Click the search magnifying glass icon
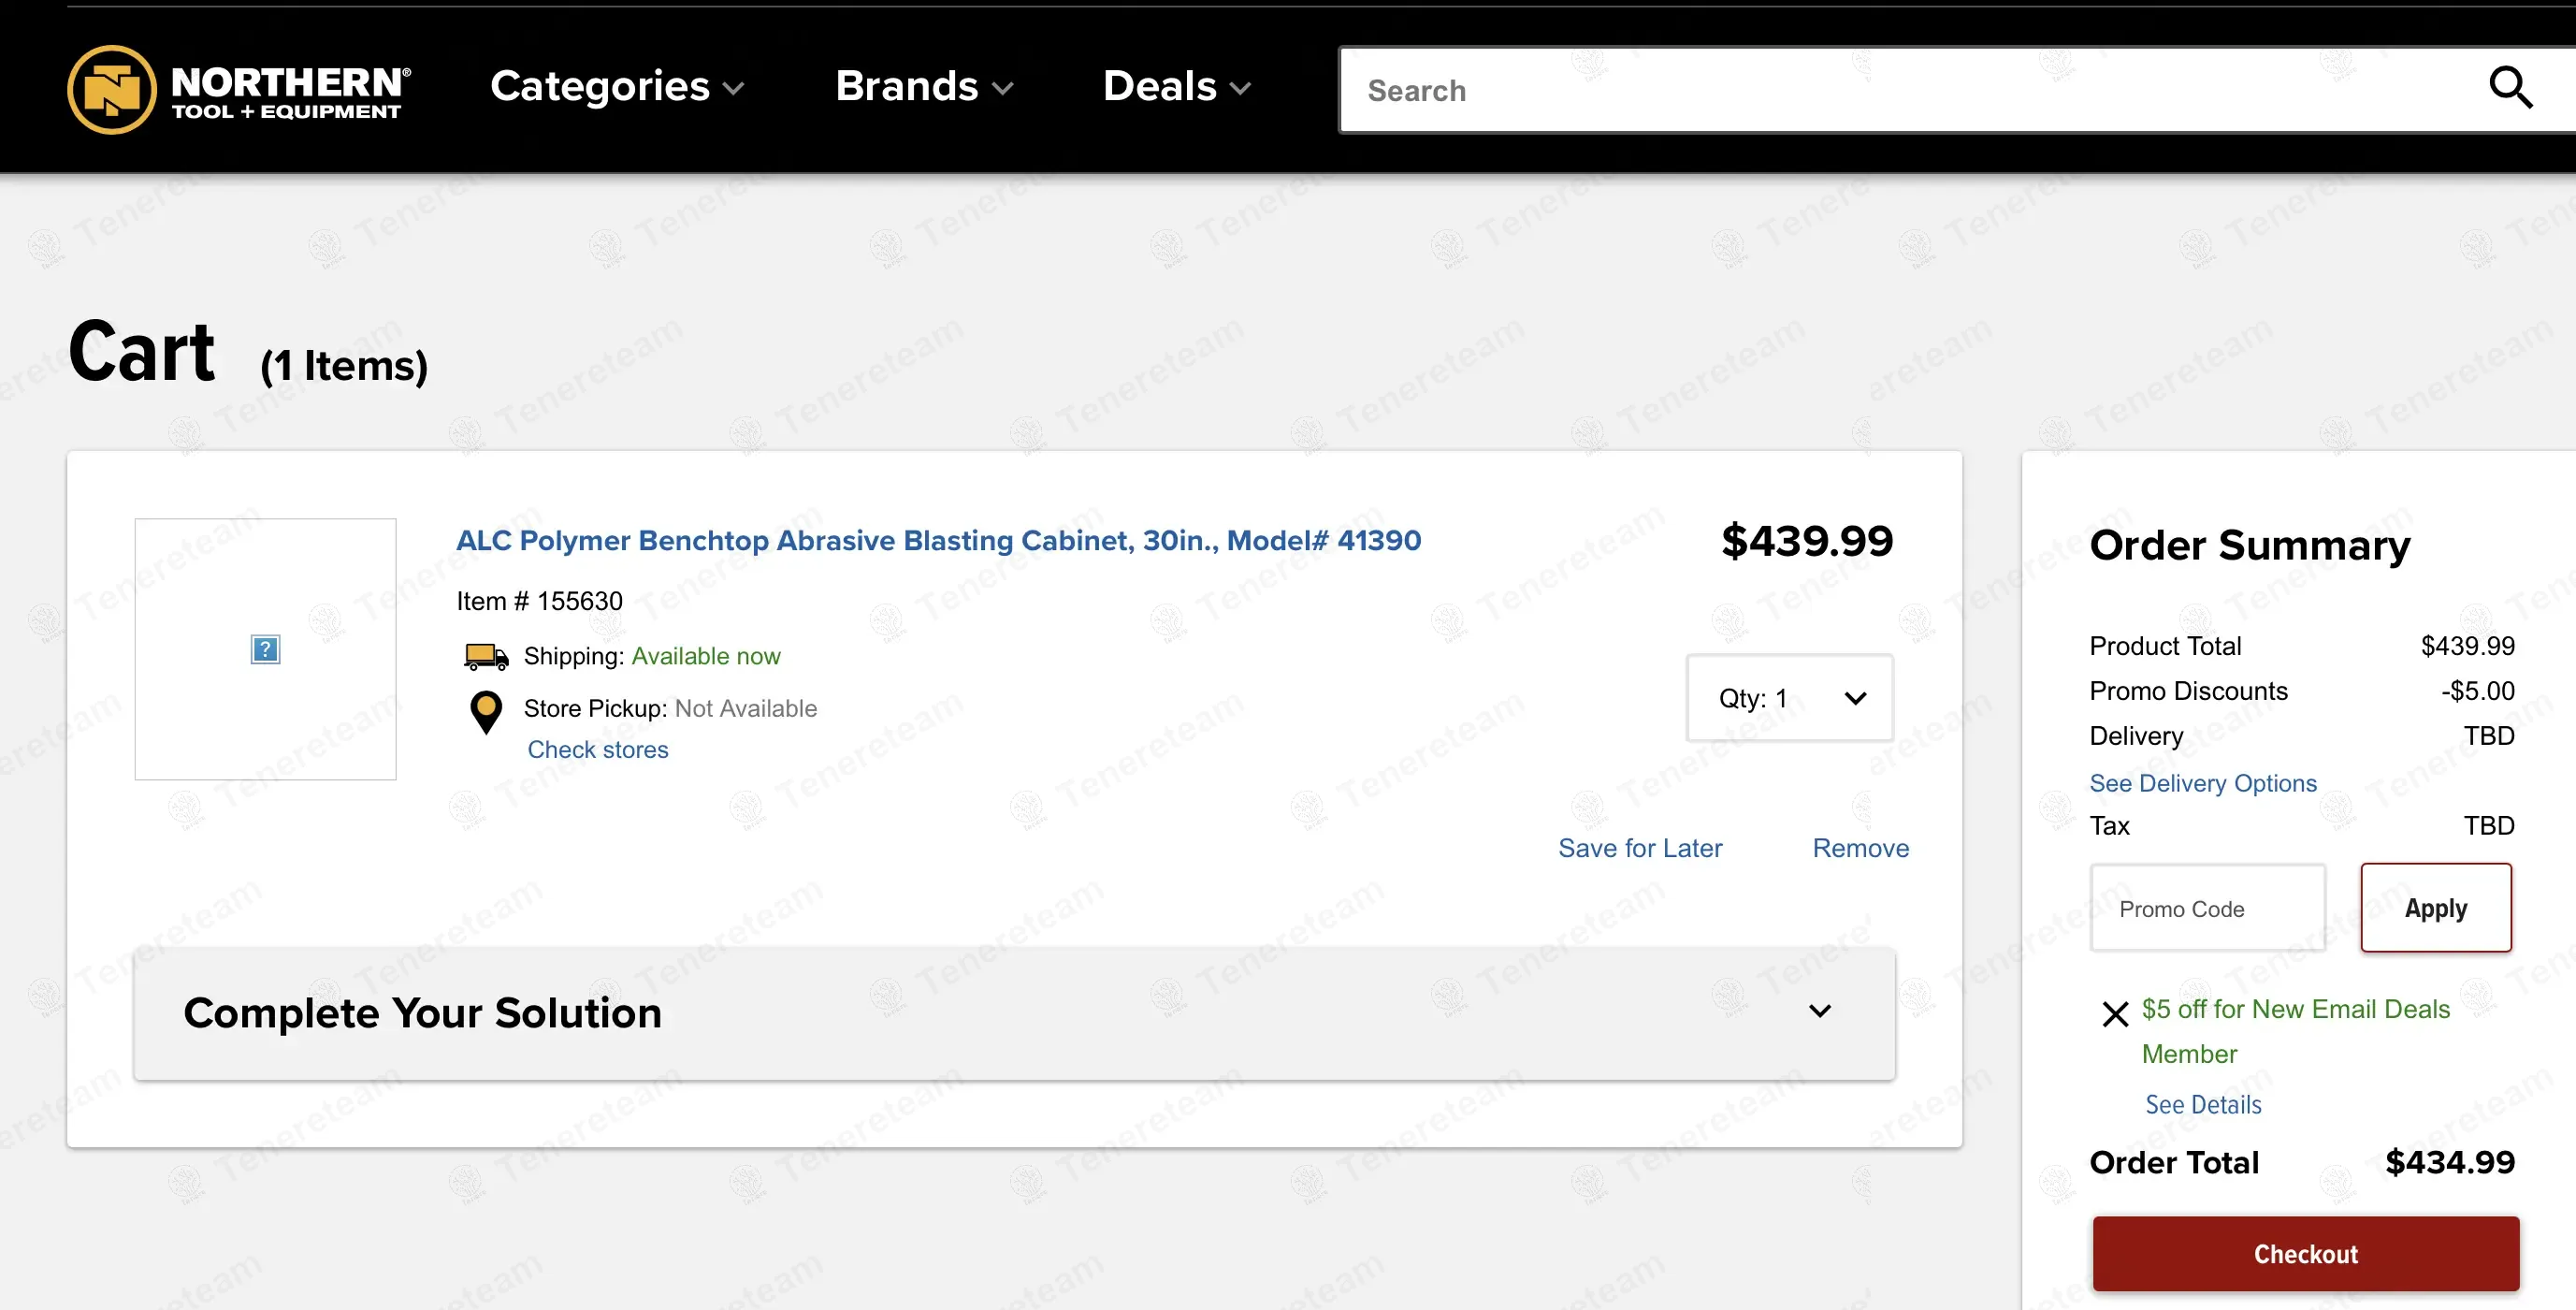The width and height of the screenshot is (2576, 1310). [2510, 88]
